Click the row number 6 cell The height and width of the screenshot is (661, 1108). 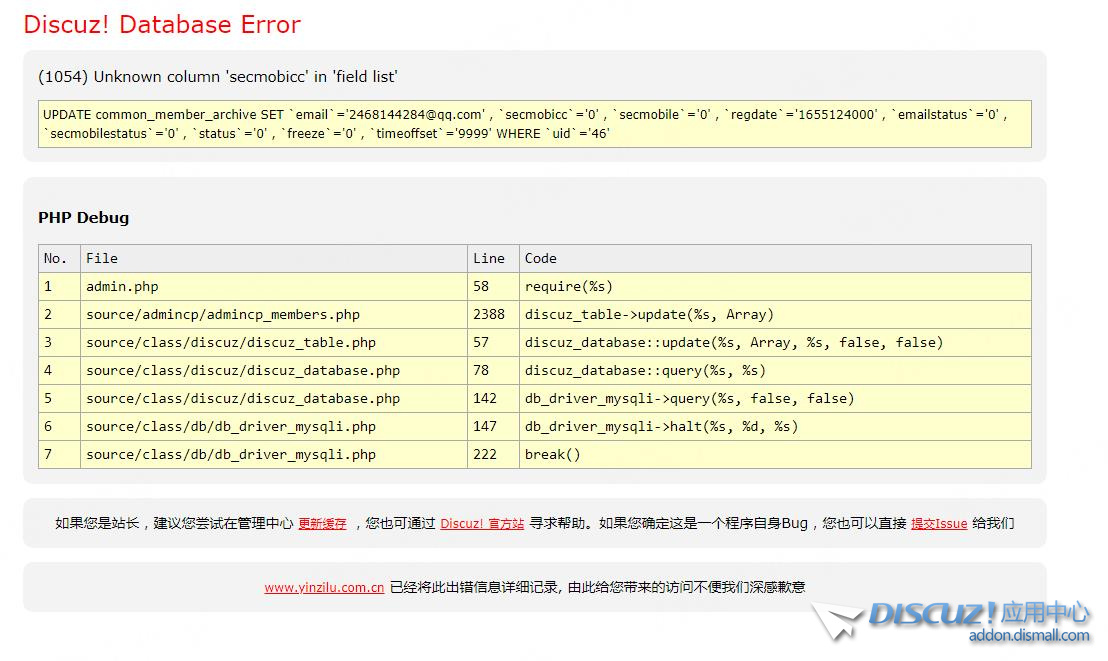pos(59,426)
